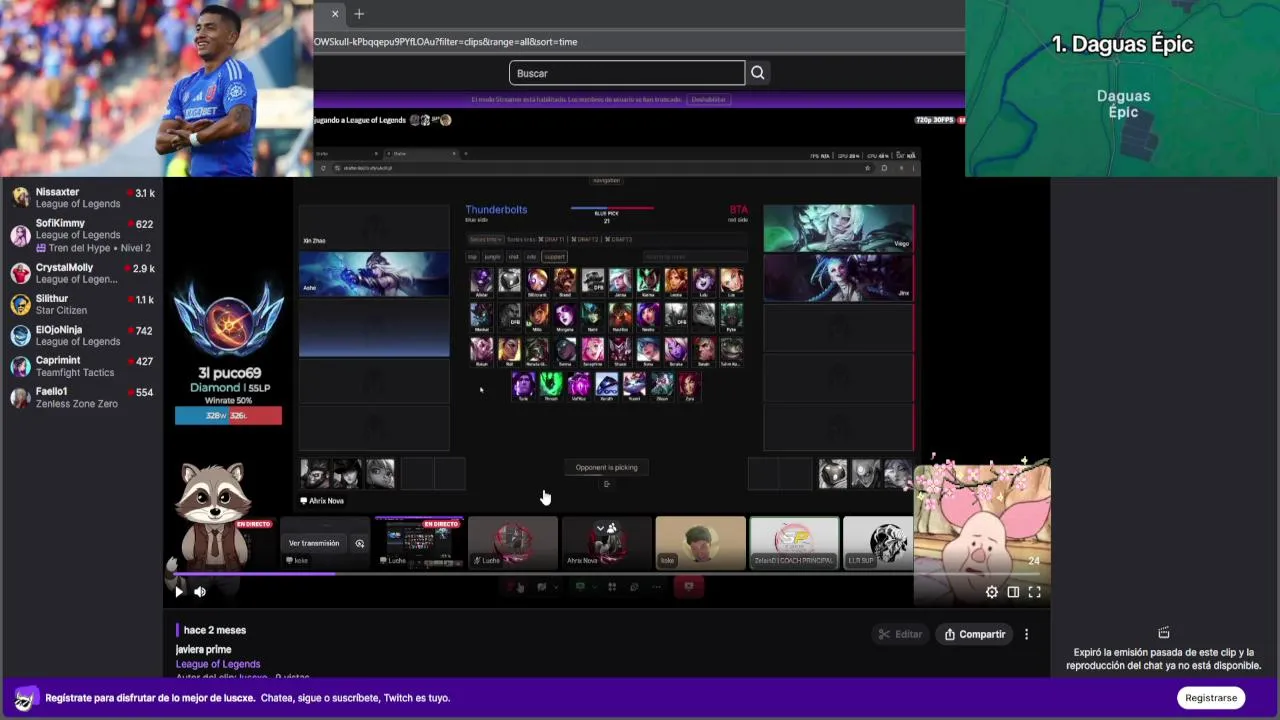Click the champion search field in drafter
The height and width of the screenshot is (720, 1280).
(x=695, y=257)
